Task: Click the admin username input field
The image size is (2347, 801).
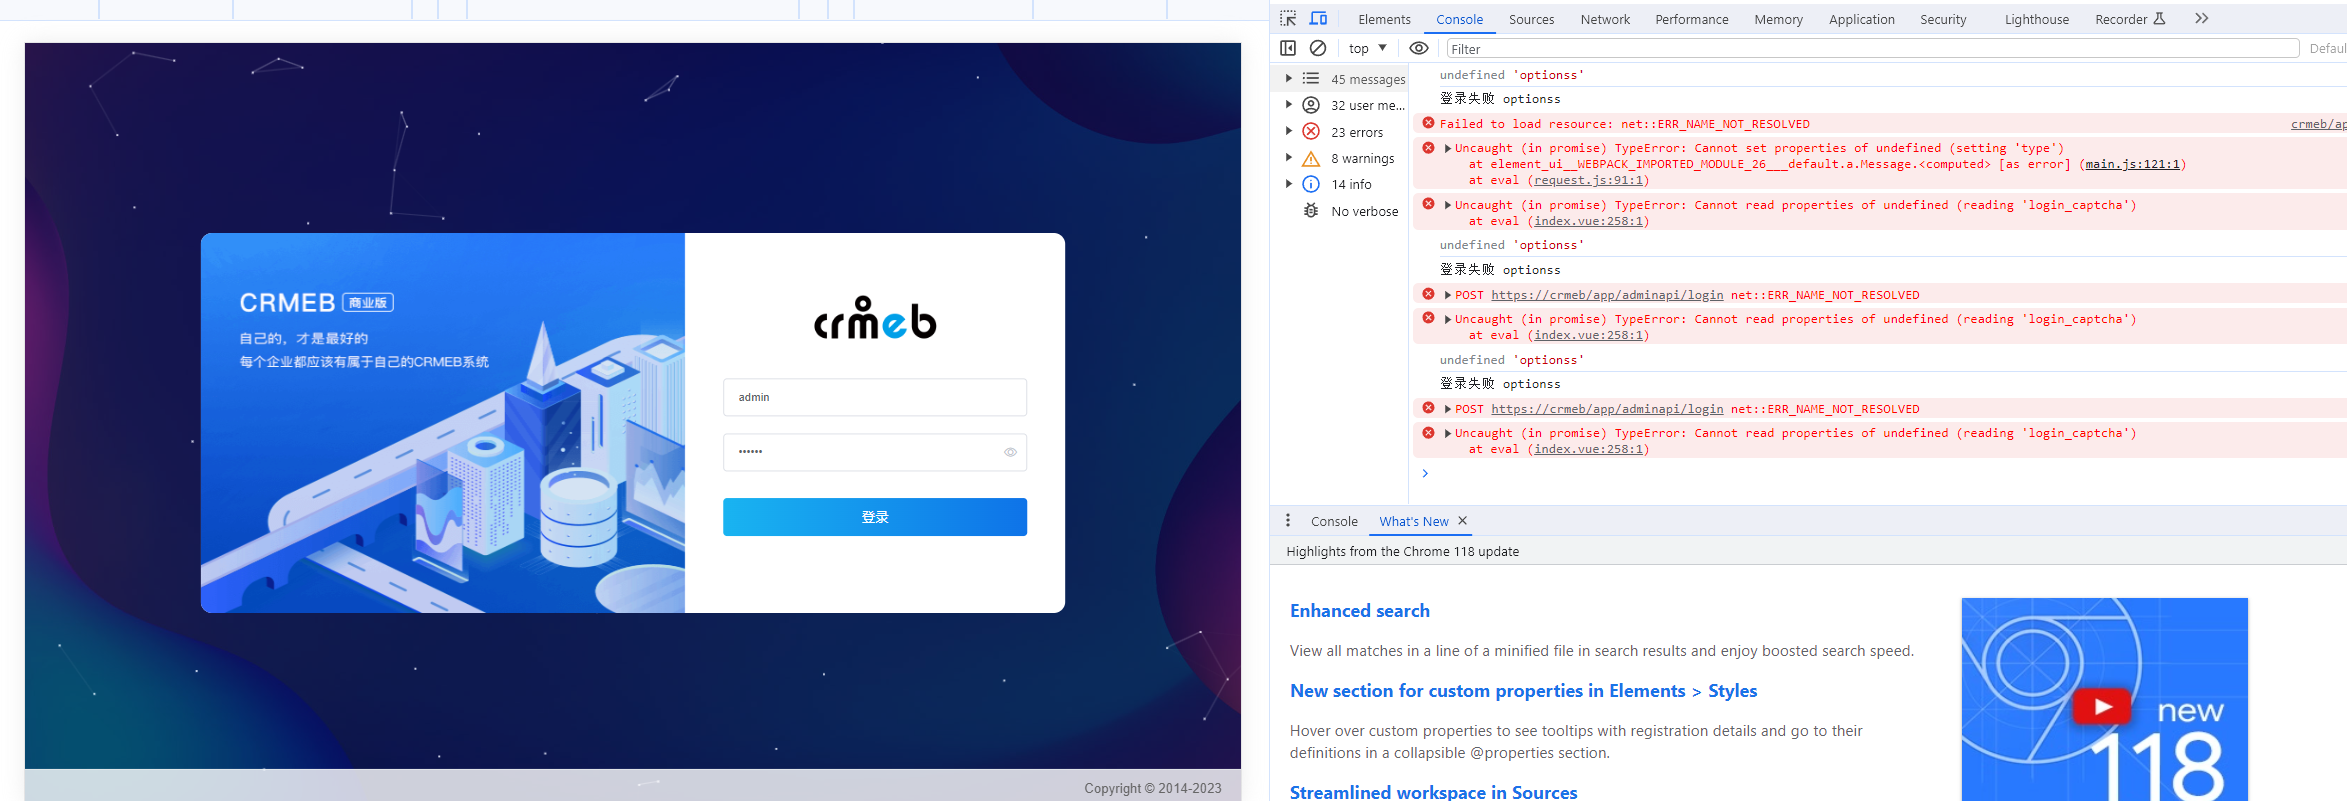Action: (x=875, y=397)
